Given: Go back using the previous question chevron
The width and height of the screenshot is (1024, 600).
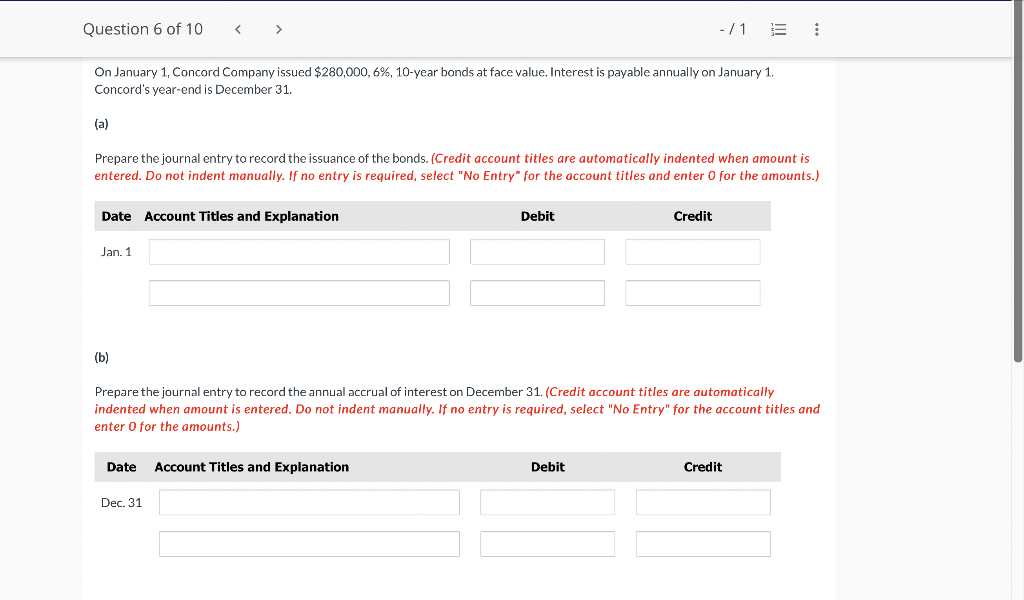Looking at the screenshot, I should (x=237, y=29).
